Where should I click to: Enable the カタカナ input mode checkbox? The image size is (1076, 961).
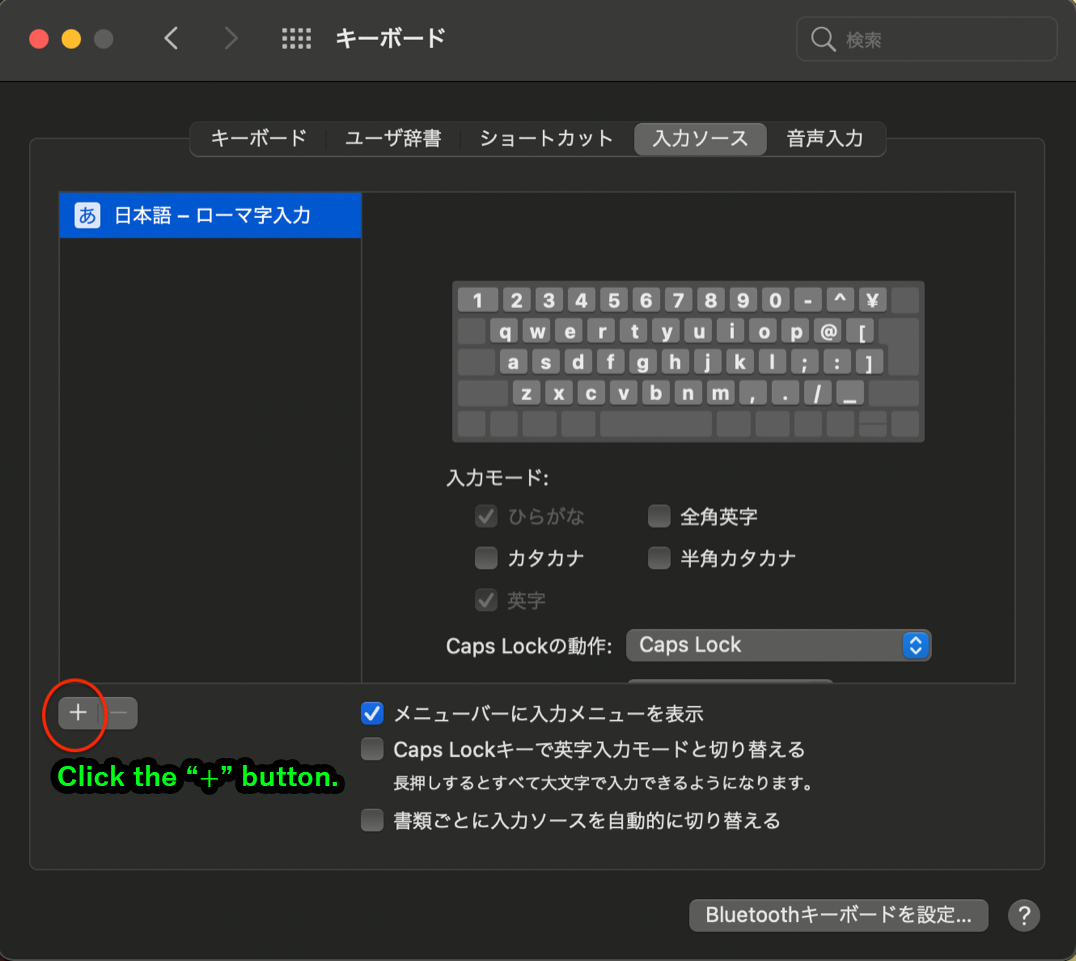tap(486, 558)
